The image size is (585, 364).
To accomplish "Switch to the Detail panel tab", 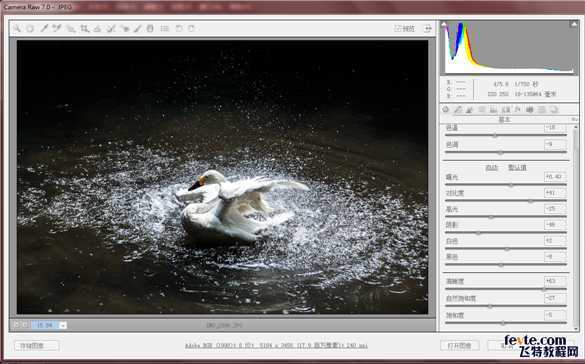I will point(470,110).
